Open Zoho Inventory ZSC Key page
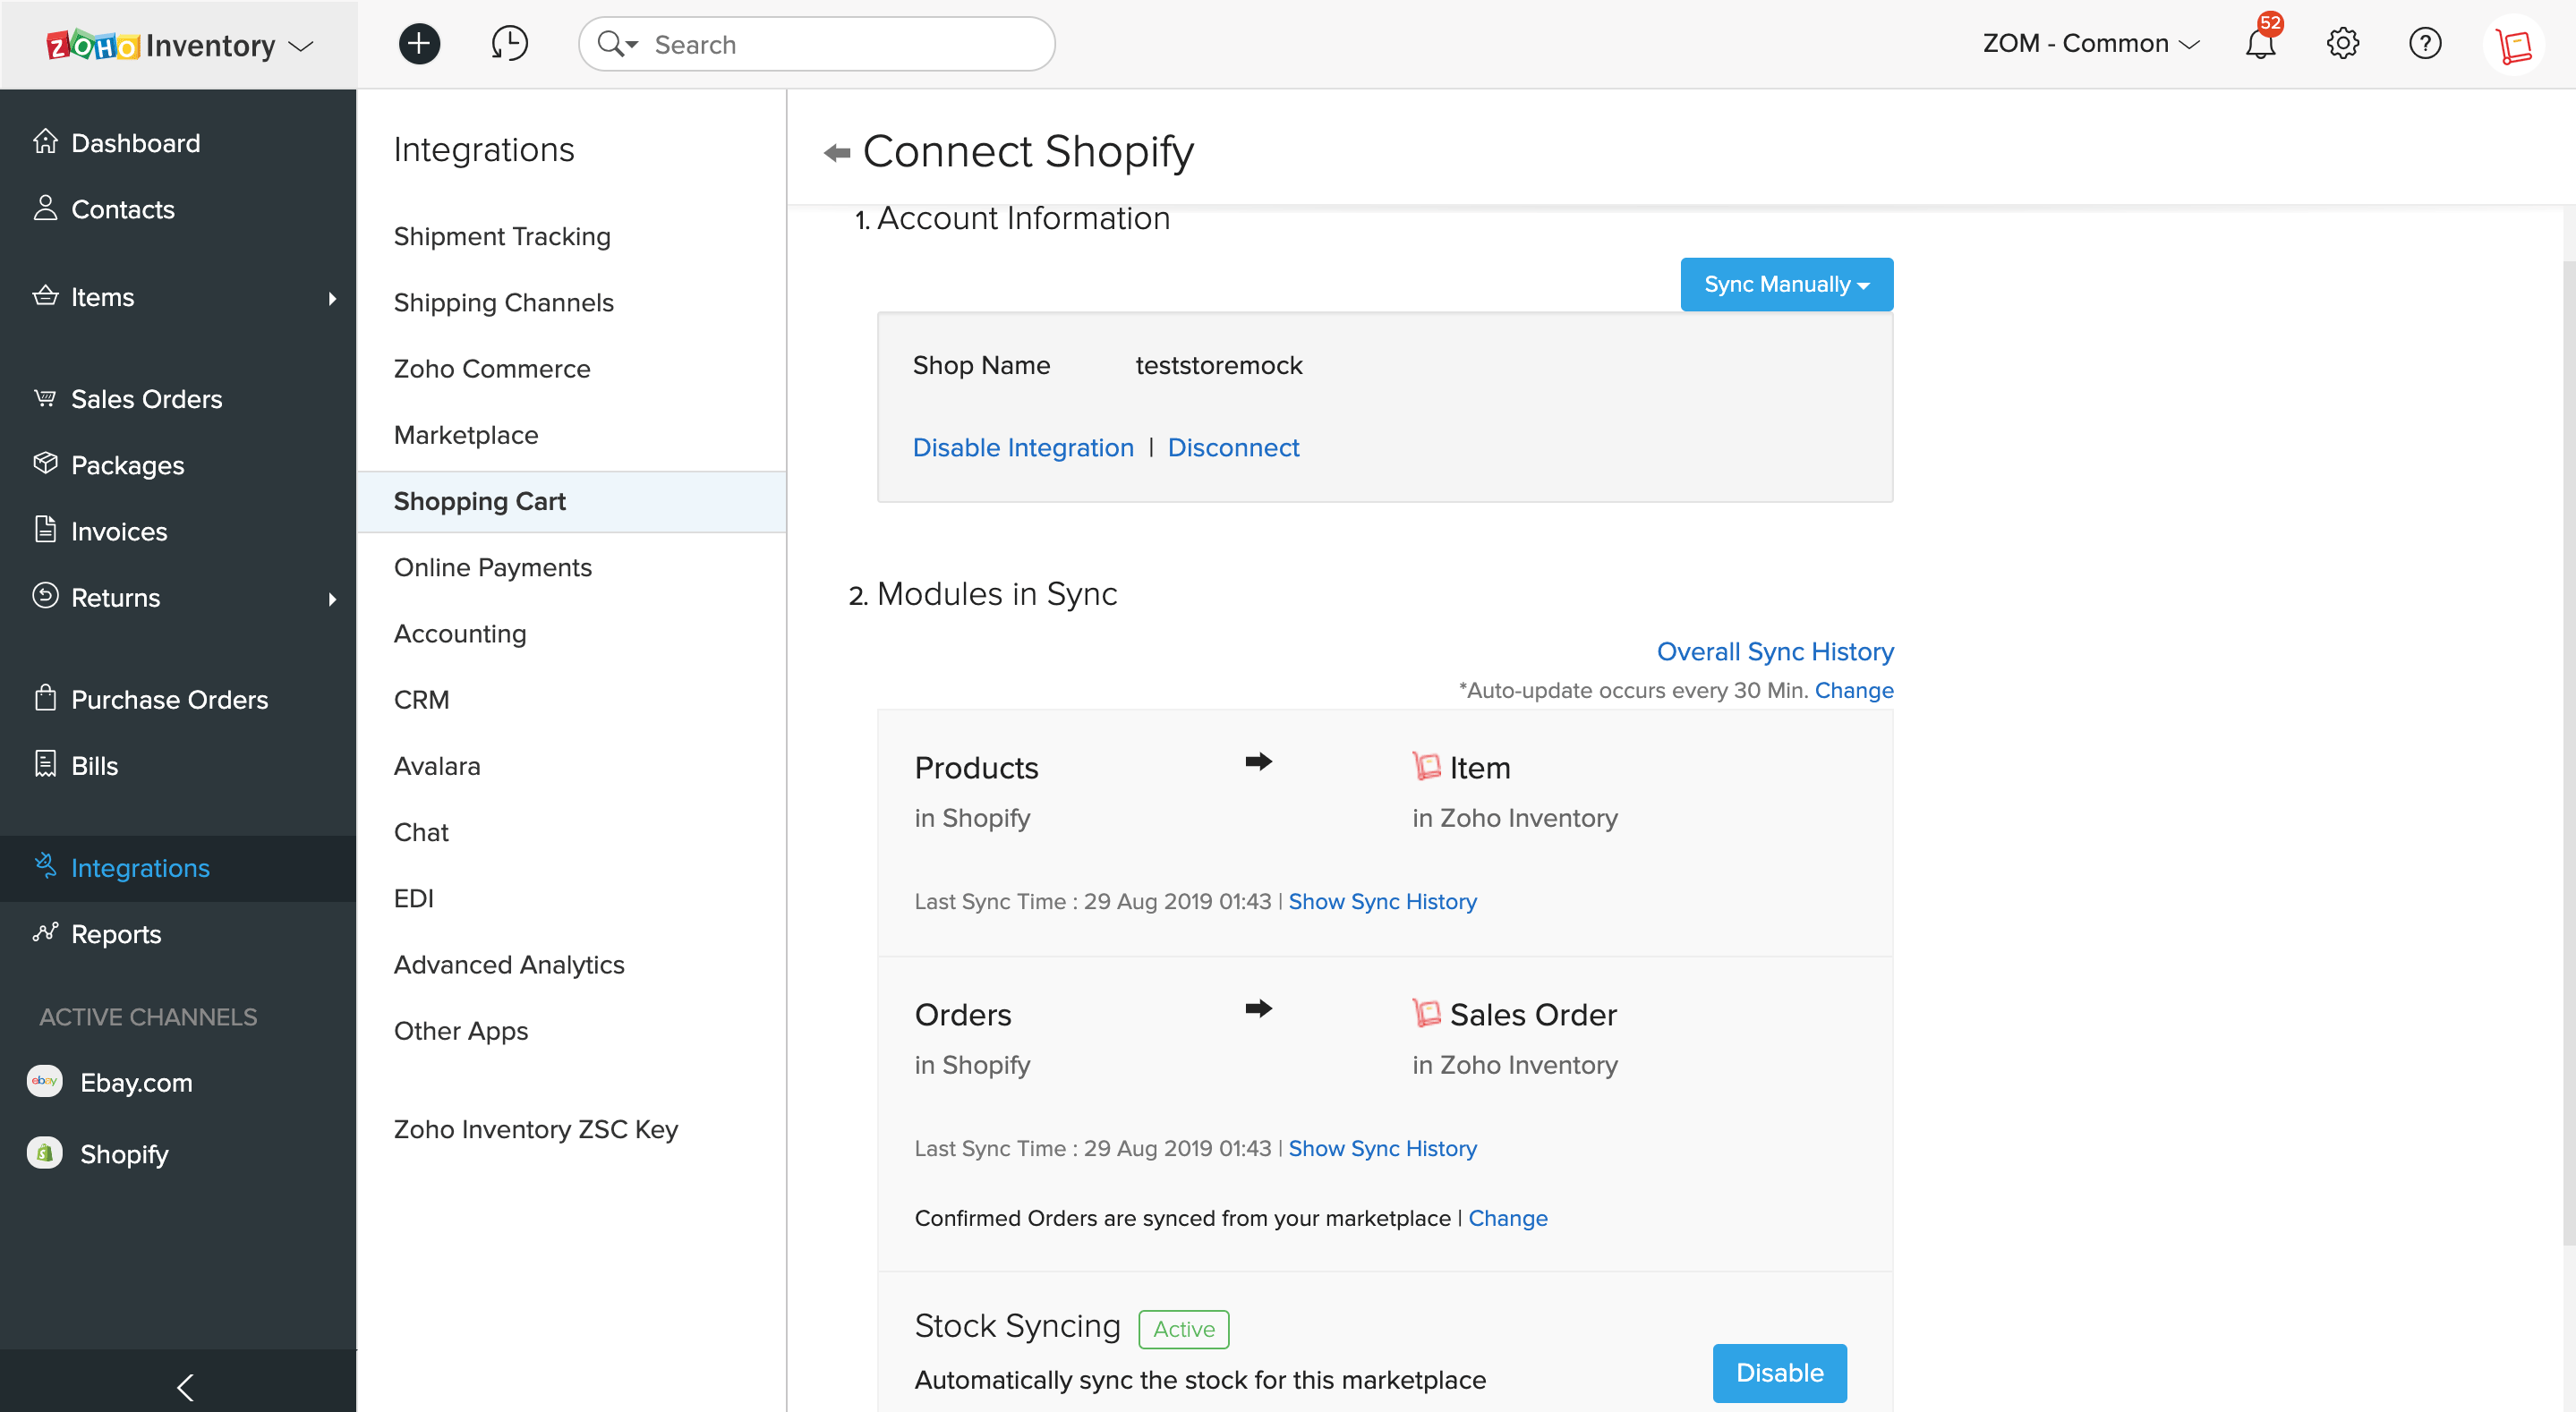 coord(536,1128)
